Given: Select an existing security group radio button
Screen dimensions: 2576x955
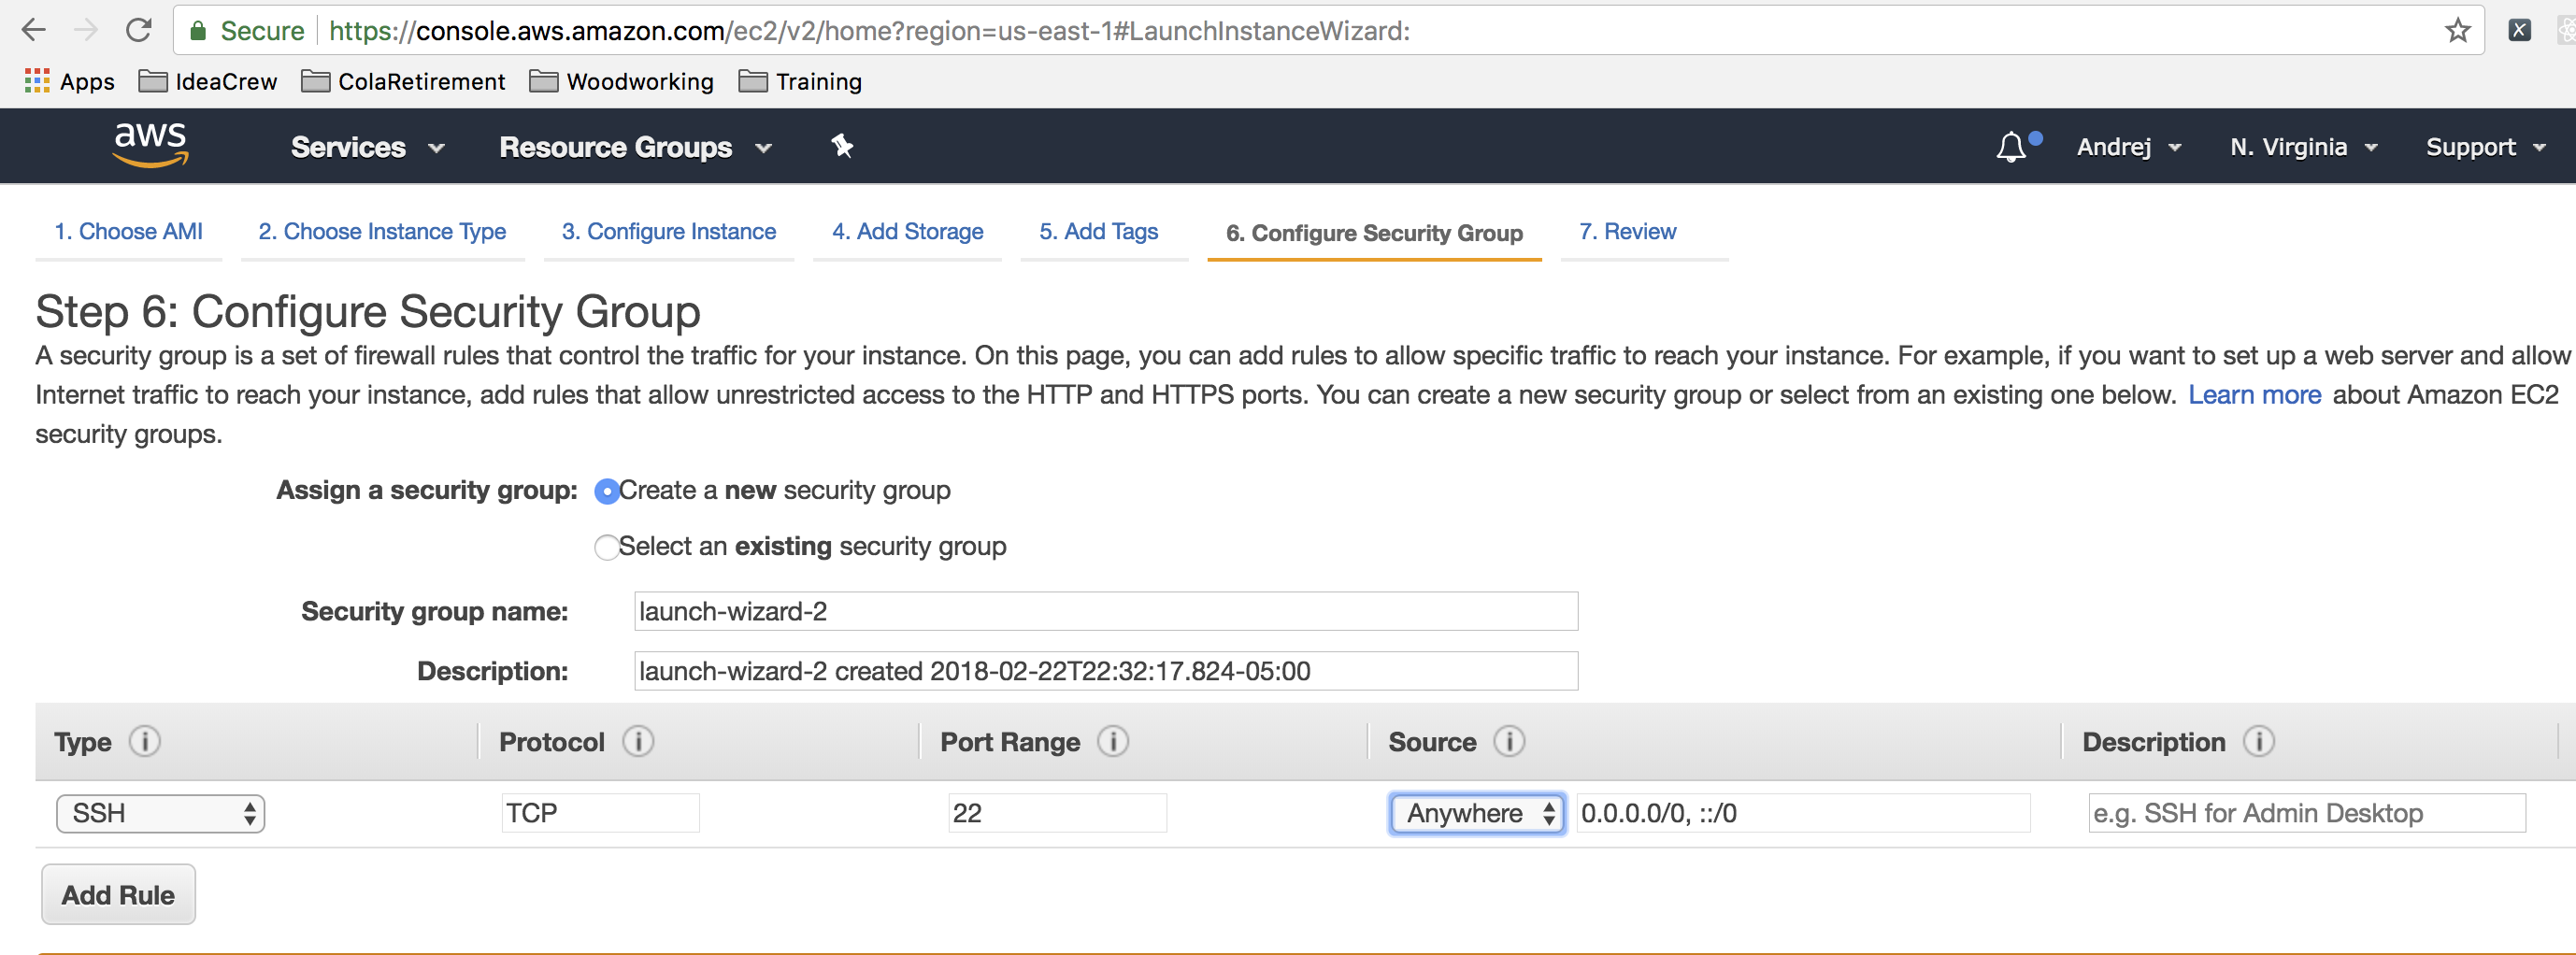Looking at the screenshot, I should (606, 548).
